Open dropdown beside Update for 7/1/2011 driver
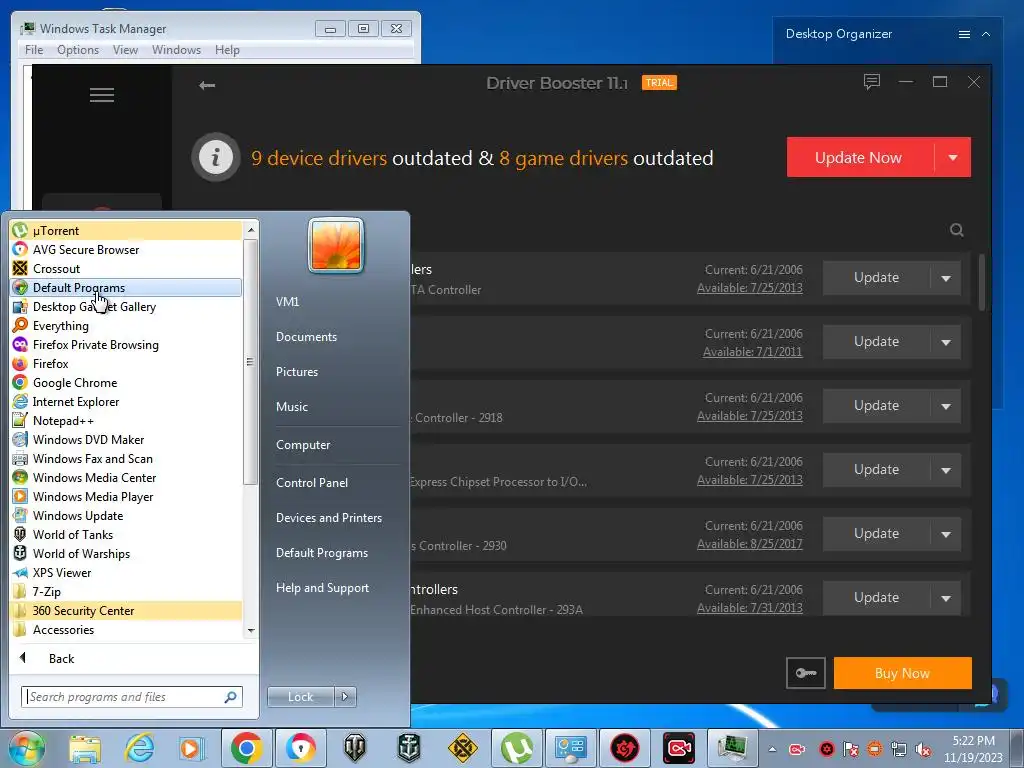 click(x=946, y=342)
